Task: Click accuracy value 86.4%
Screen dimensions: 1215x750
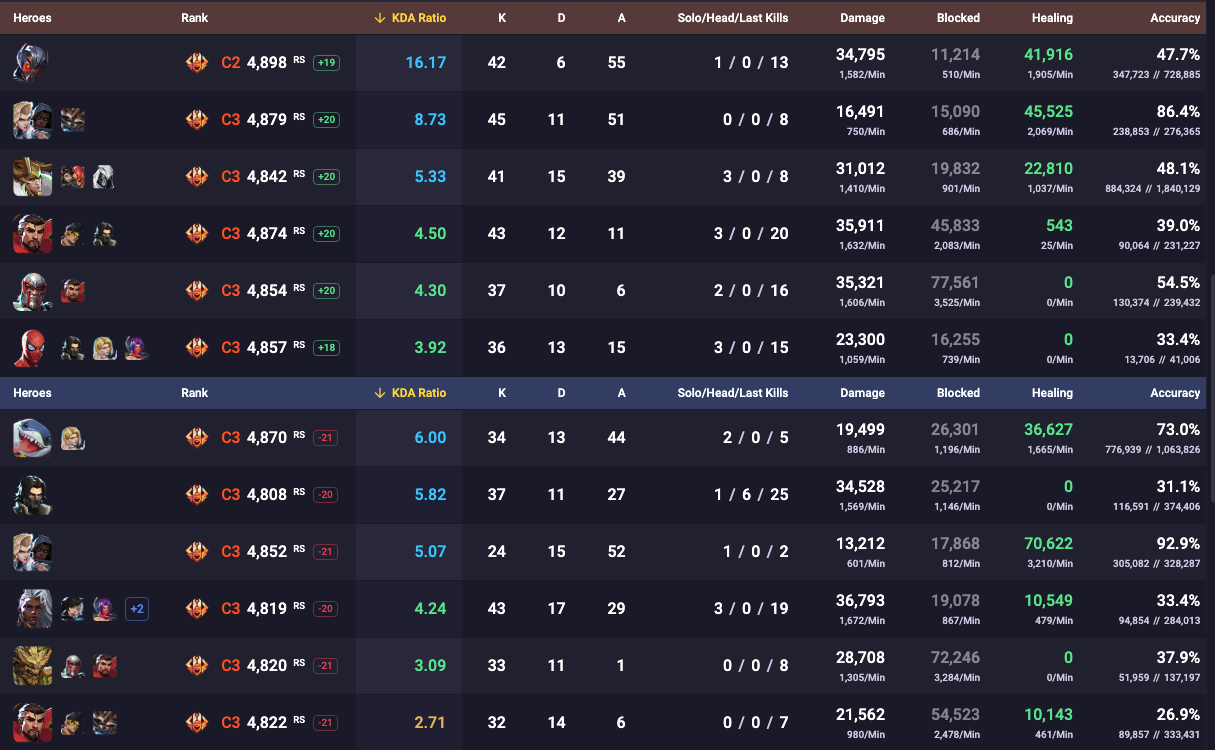Action: [x=1177, y=111]
